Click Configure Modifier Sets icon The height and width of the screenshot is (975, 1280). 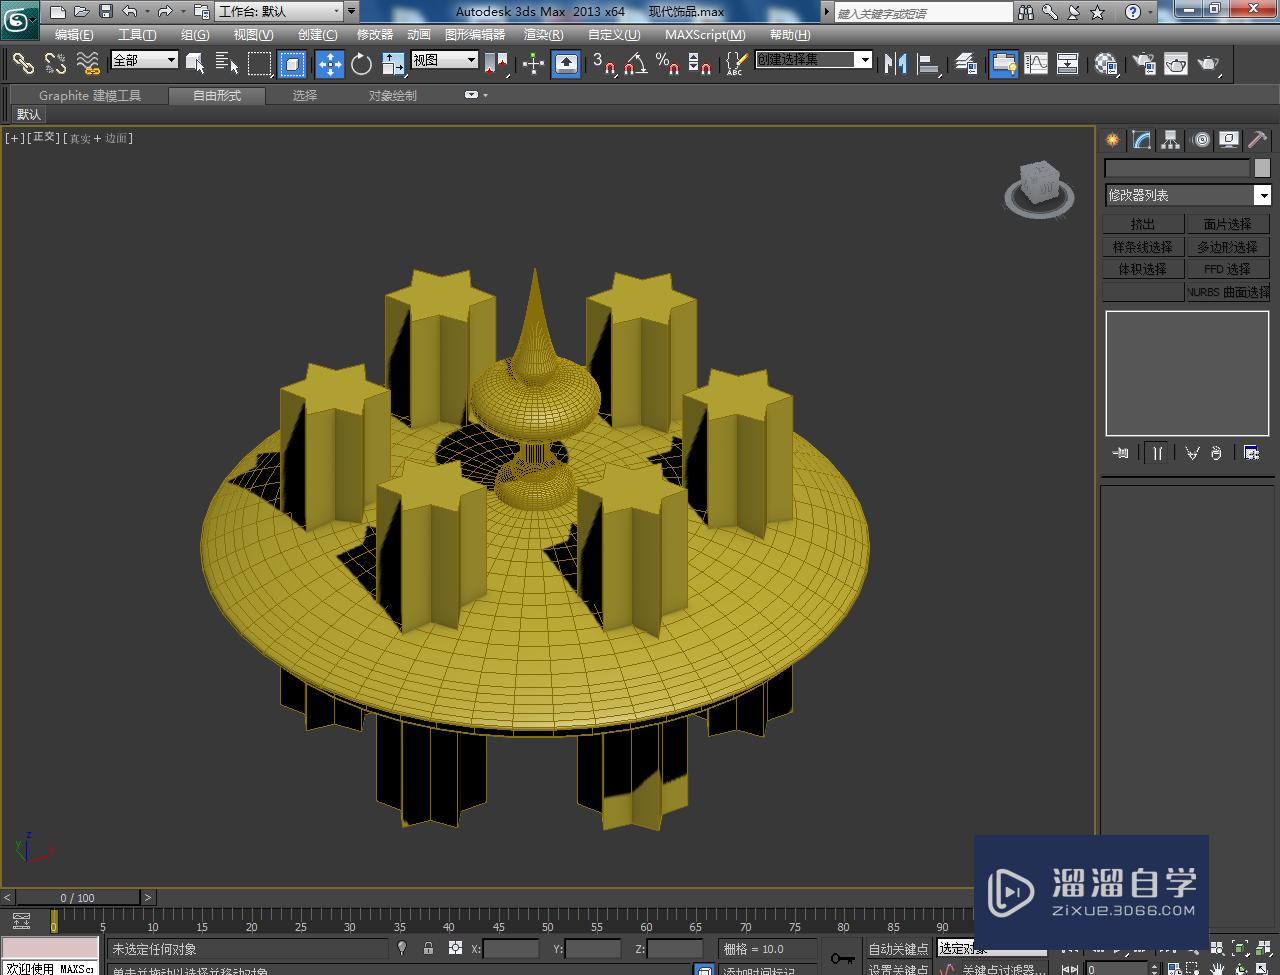[1251, 453]
